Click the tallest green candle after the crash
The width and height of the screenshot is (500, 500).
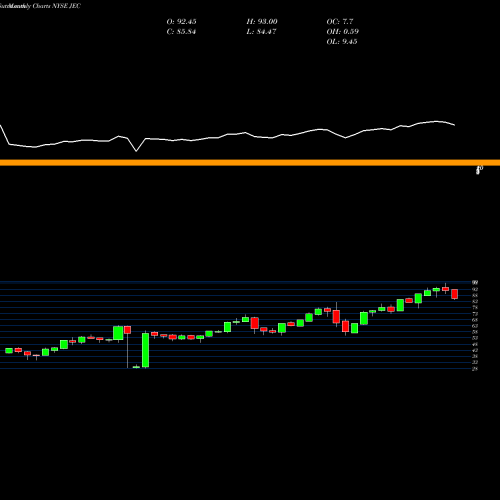(145, 350)
